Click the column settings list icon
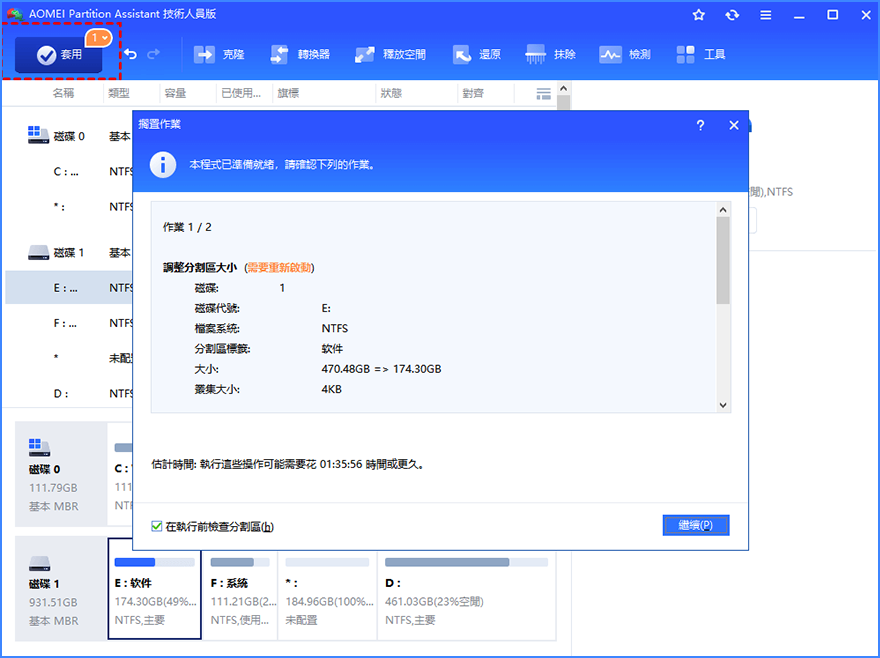 543,94
